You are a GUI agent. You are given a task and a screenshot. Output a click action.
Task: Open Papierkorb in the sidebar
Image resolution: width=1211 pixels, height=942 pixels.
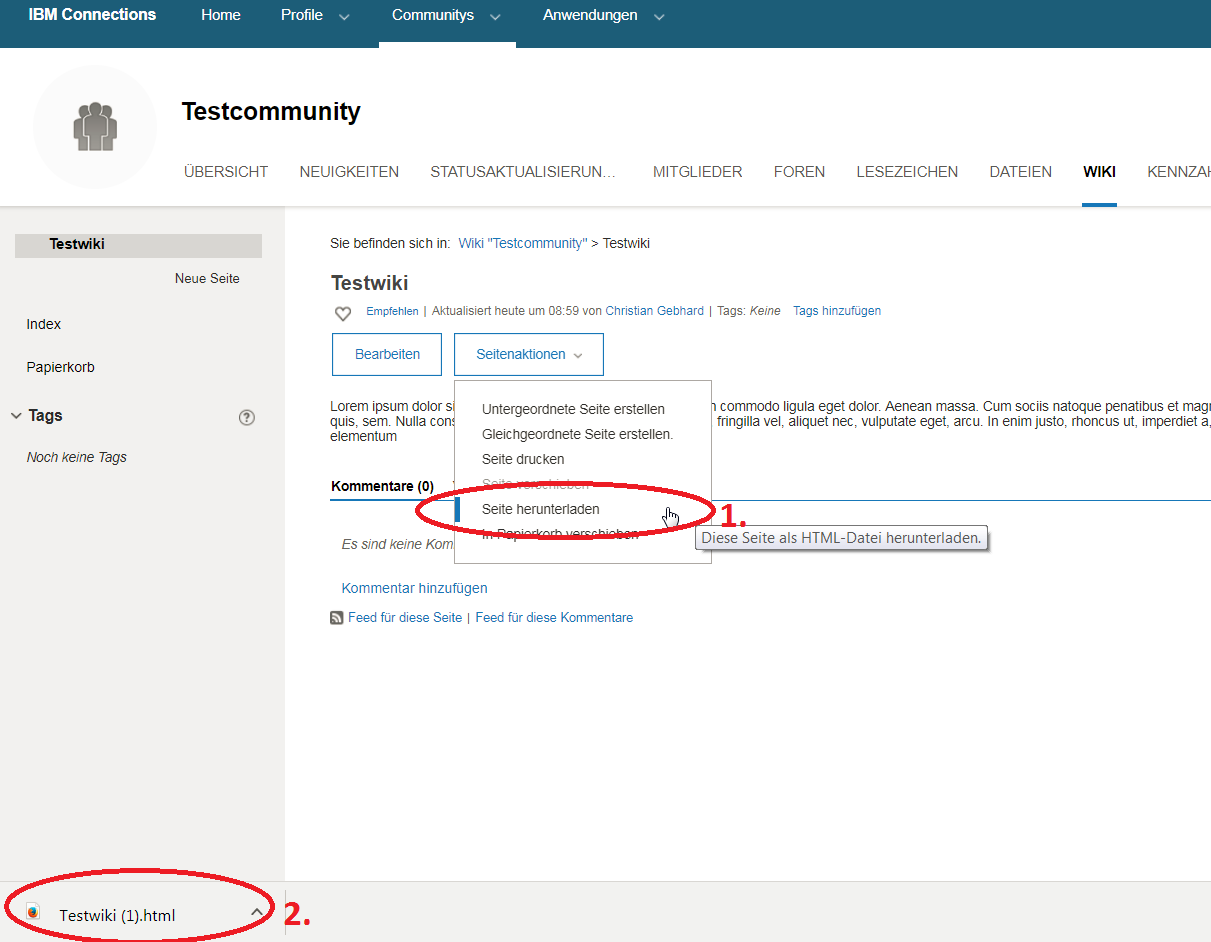point(61,367)
